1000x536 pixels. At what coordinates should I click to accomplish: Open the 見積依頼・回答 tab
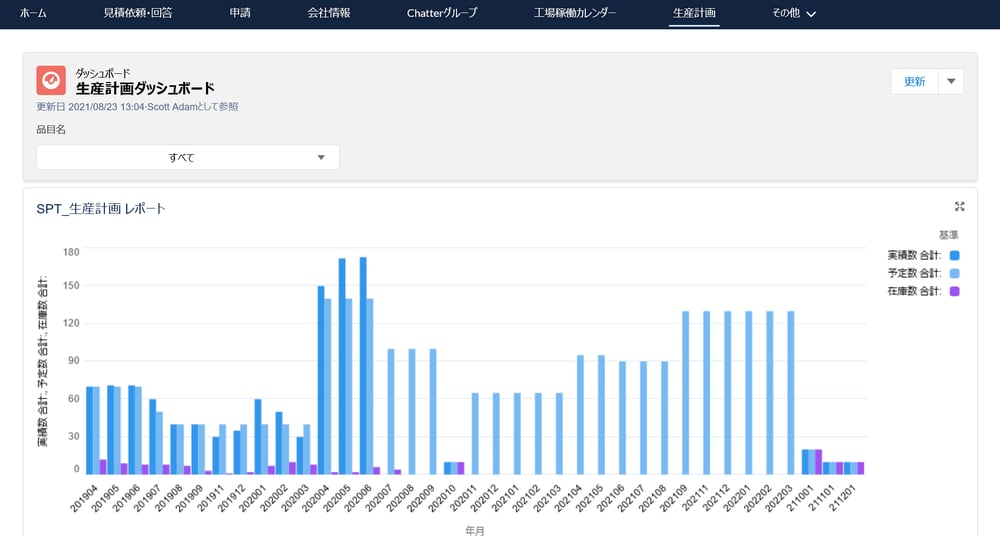tap(138, 14)
